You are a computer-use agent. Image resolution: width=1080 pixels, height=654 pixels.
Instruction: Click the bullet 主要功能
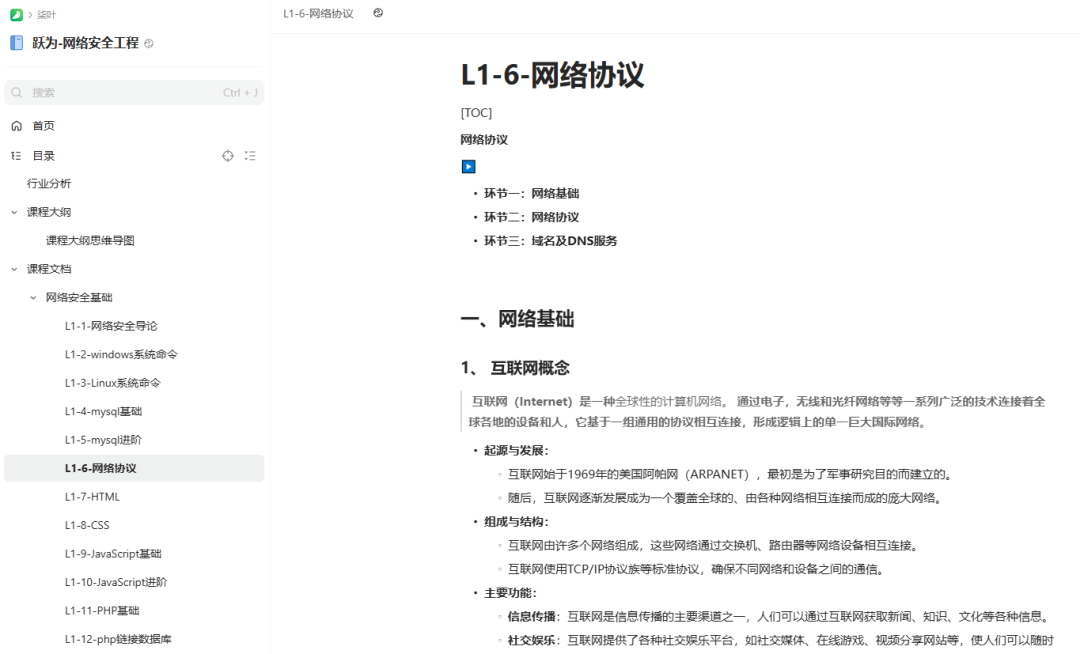[x=510, y=593]
